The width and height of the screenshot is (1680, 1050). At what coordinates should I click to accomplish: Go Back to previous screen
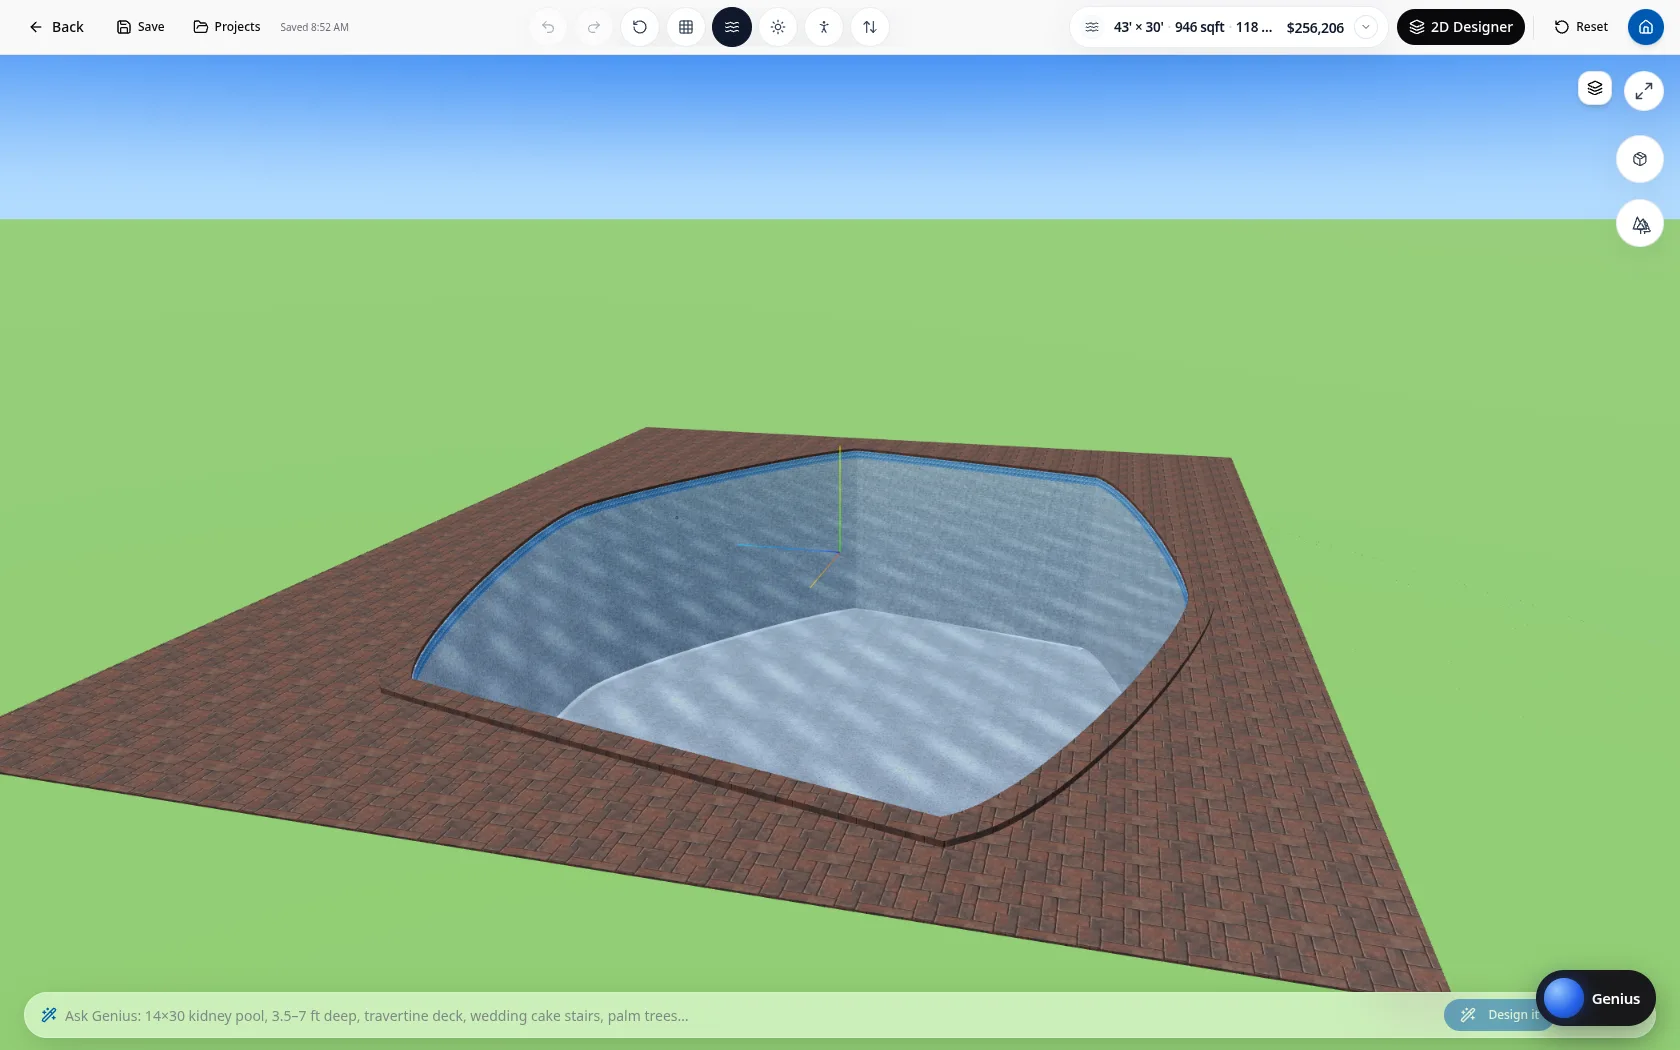click(56, 27)
